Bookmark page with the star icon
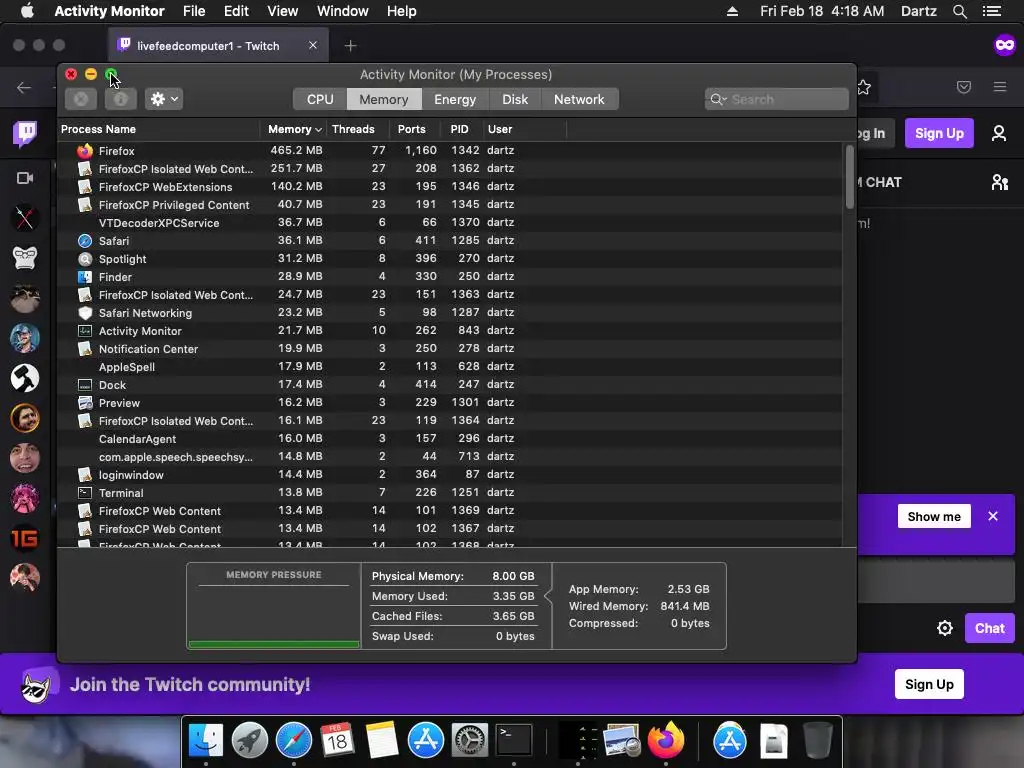 [x=864, y=87]
